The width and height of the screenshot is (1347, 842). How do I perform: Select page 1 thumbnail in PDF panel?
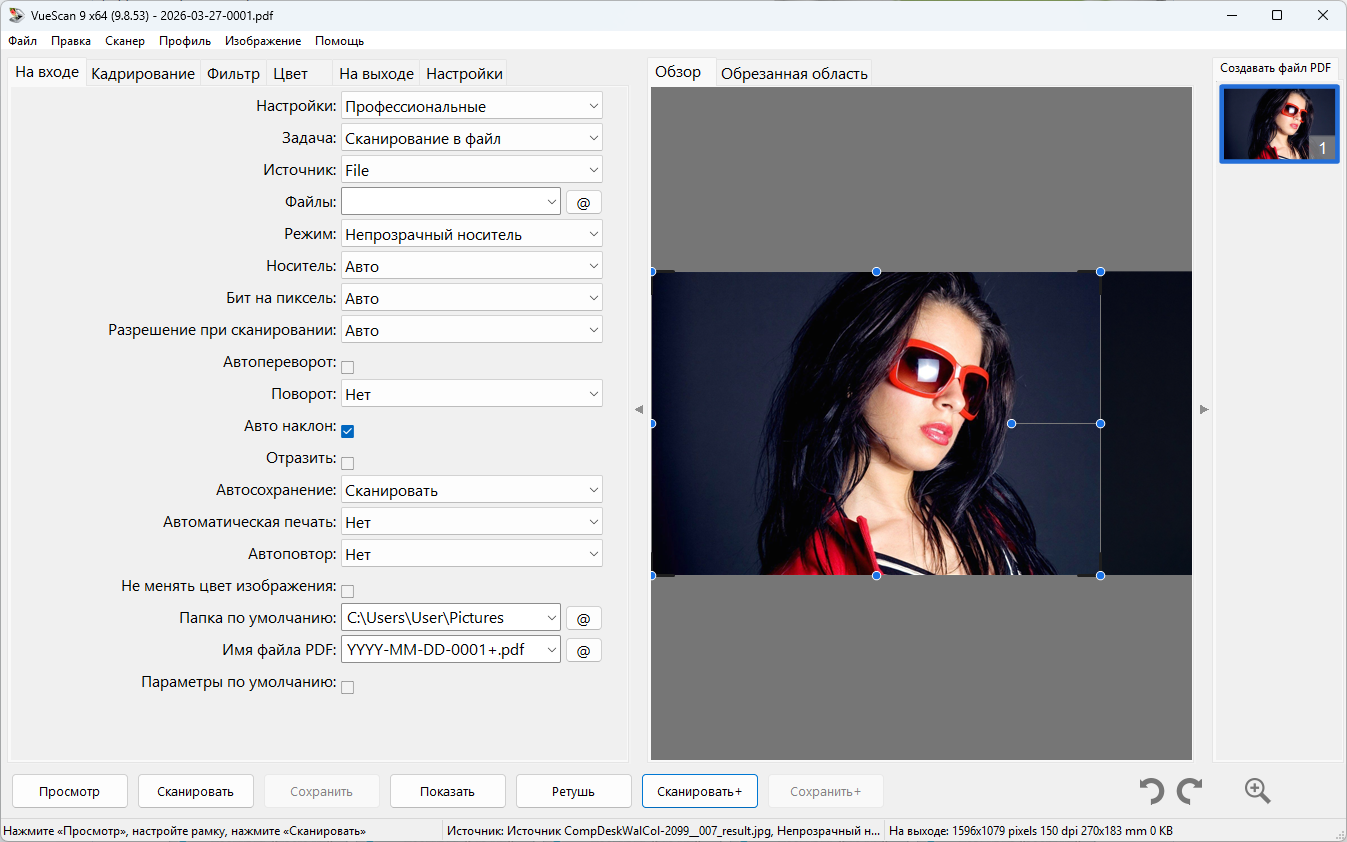click(x=1279, y=124)
